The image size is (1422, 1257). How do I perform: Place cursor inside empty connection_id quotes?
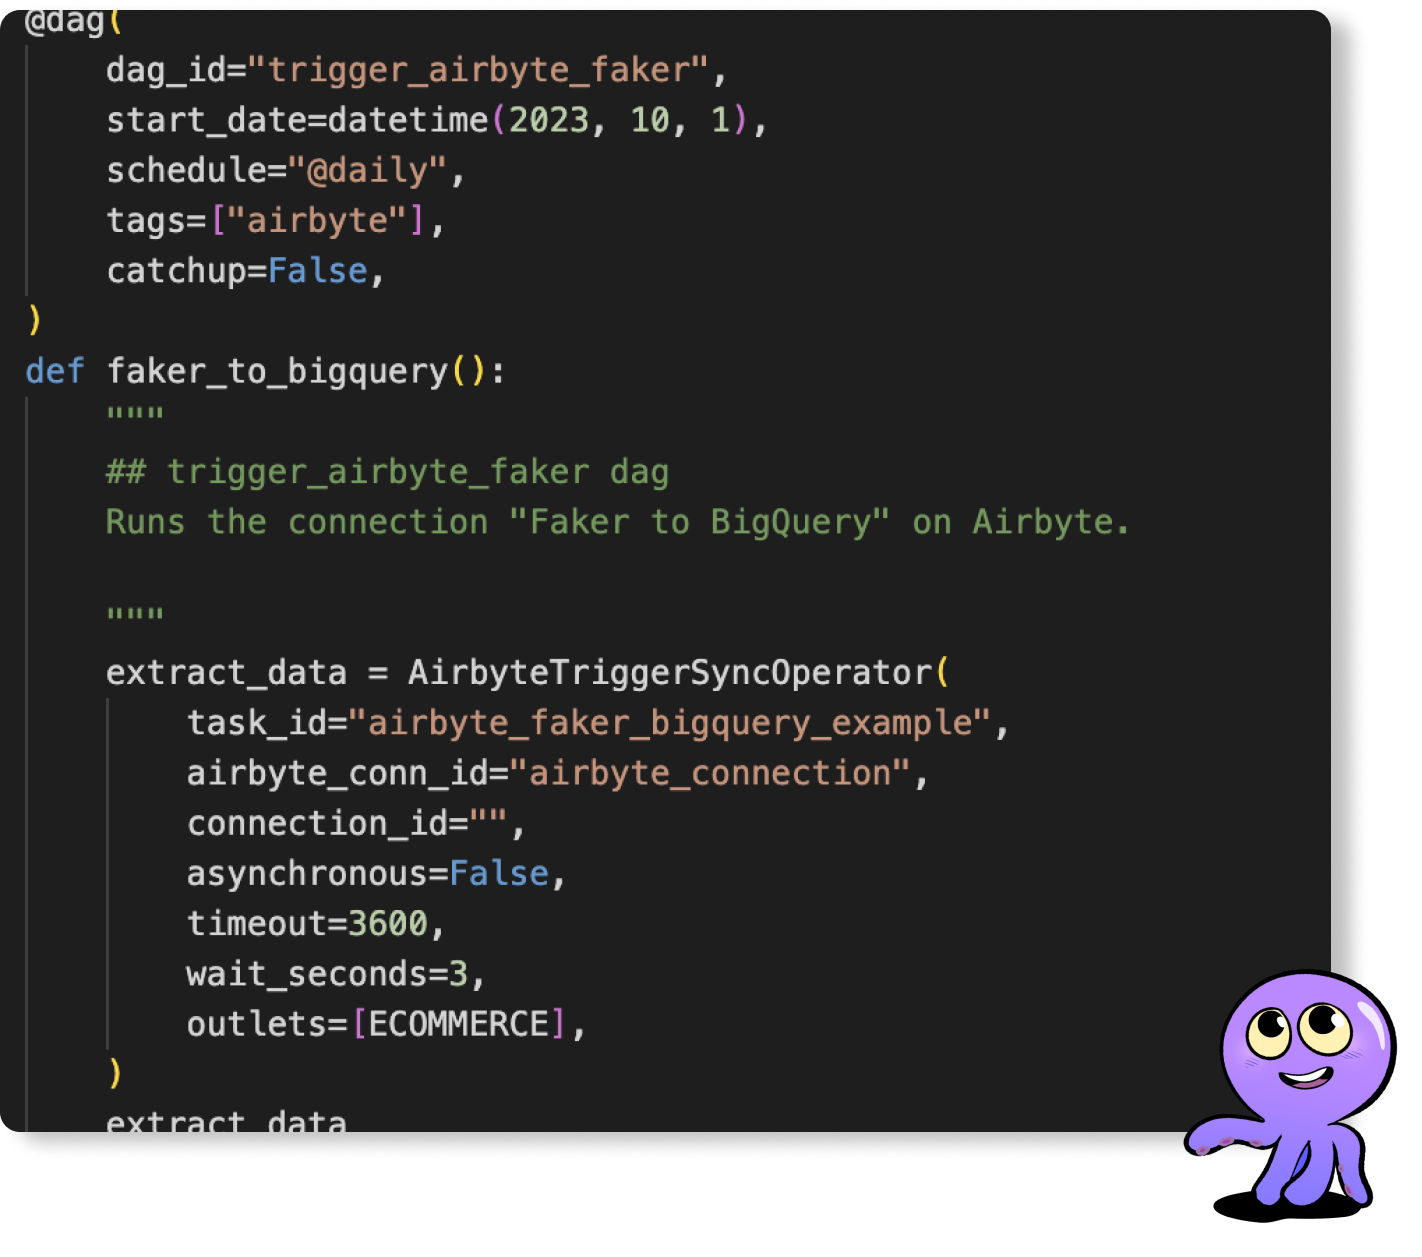(489, 823)
